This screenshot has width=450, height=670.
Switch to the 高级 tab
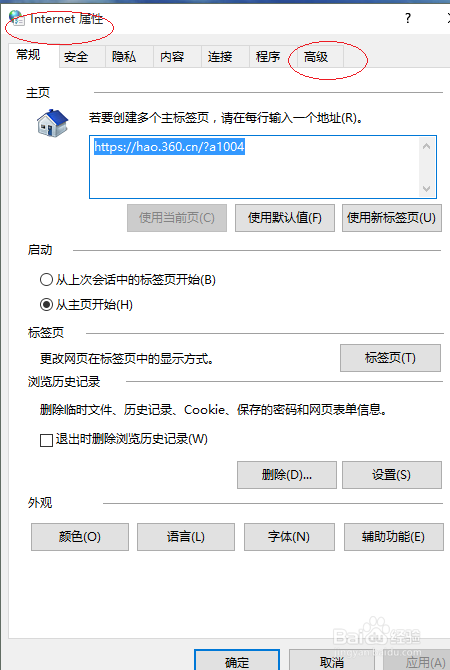(x=316, y=57)
